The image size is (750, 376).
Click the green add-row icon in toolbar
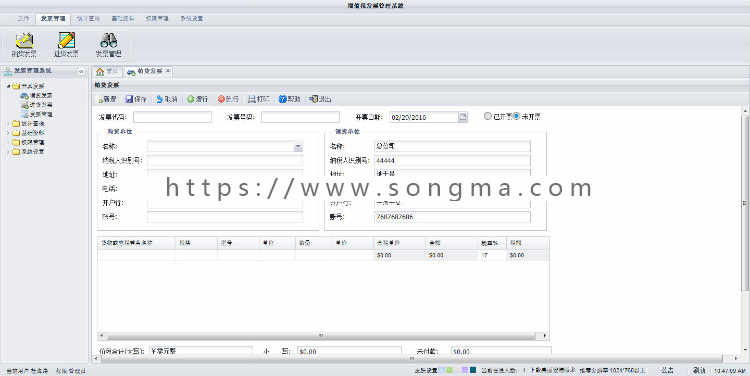coord(190,99)
